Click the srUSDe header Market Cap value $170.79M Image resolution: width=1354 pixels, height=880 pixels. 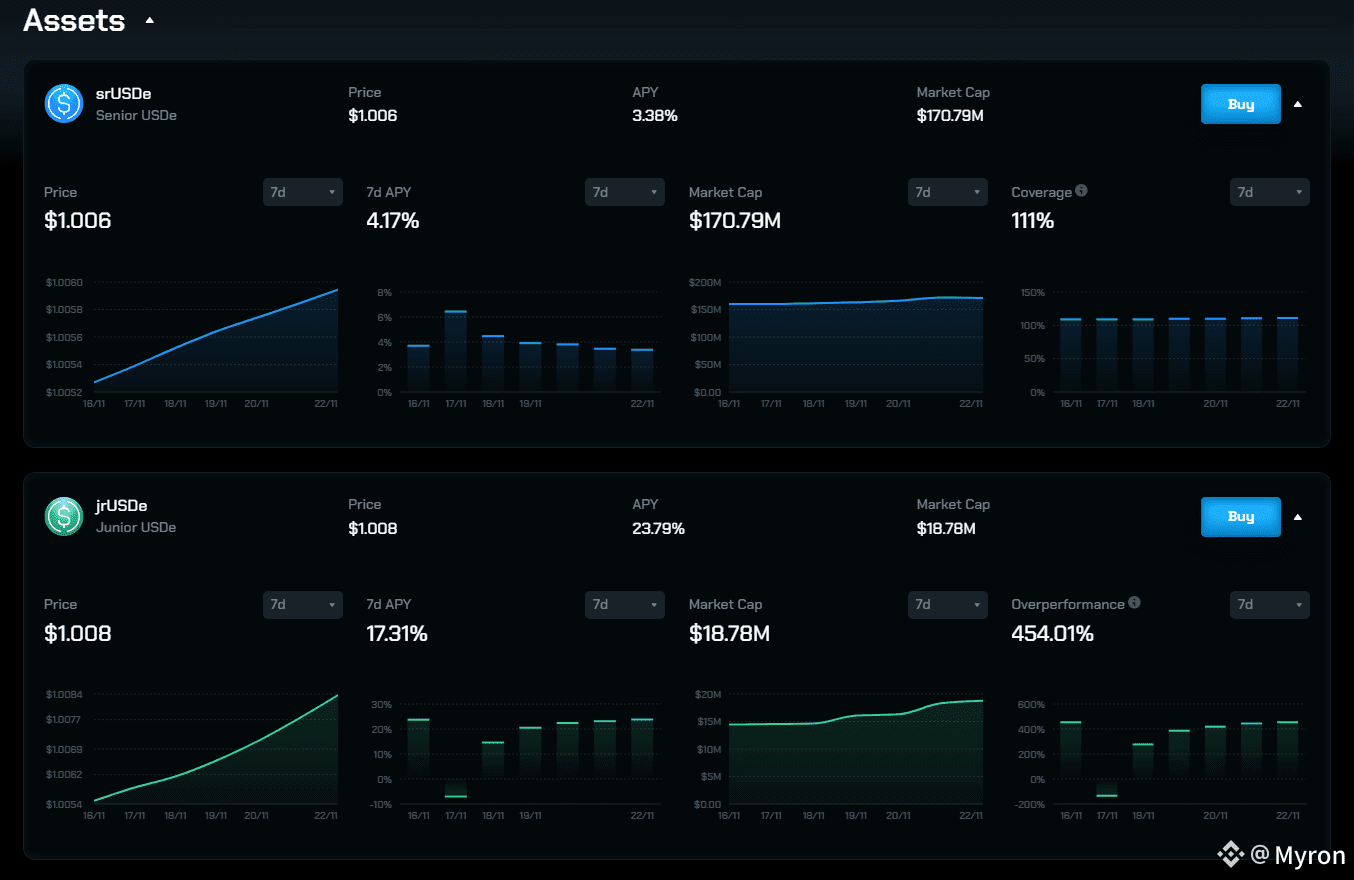click(950, 116)
